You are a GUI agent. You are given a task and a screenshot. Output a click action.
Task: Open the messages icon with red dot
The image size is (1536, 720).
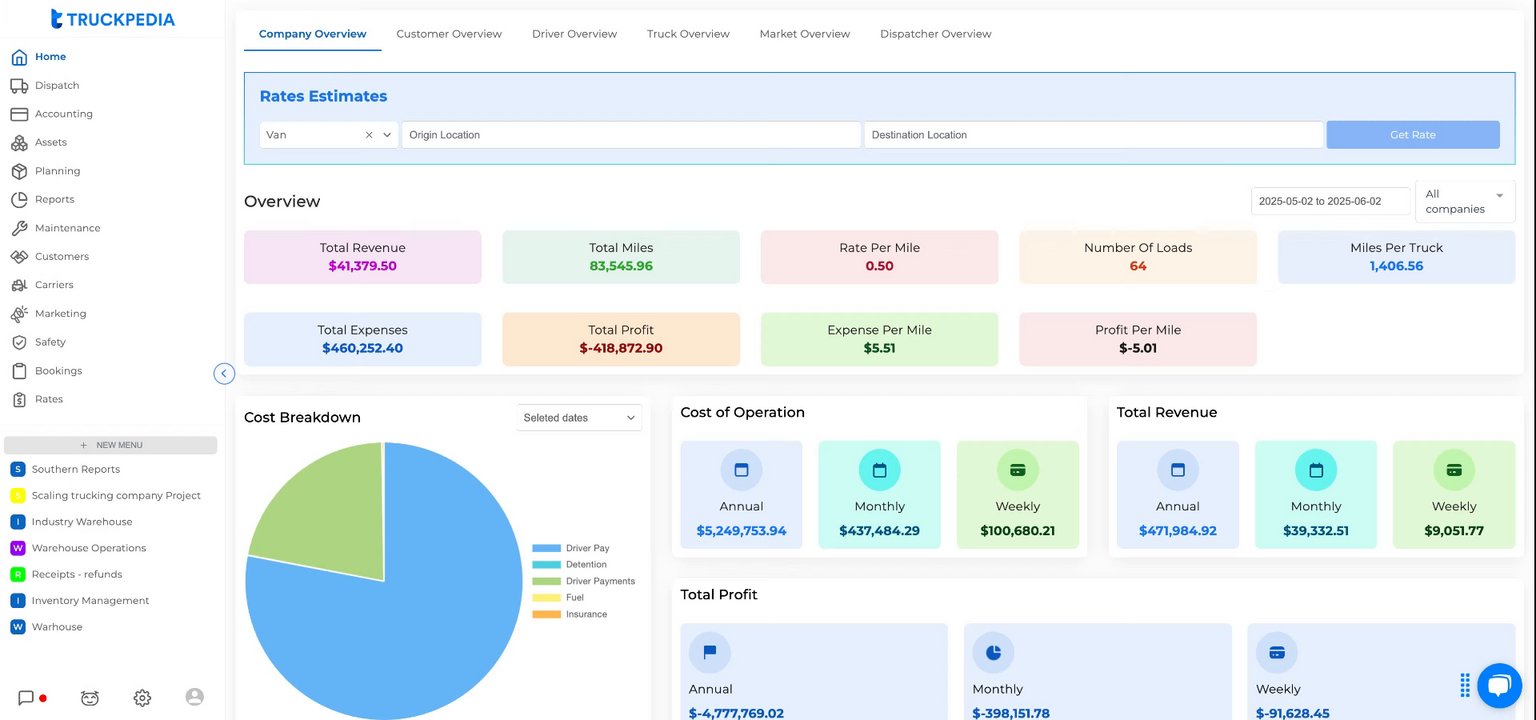coord(27,698)
